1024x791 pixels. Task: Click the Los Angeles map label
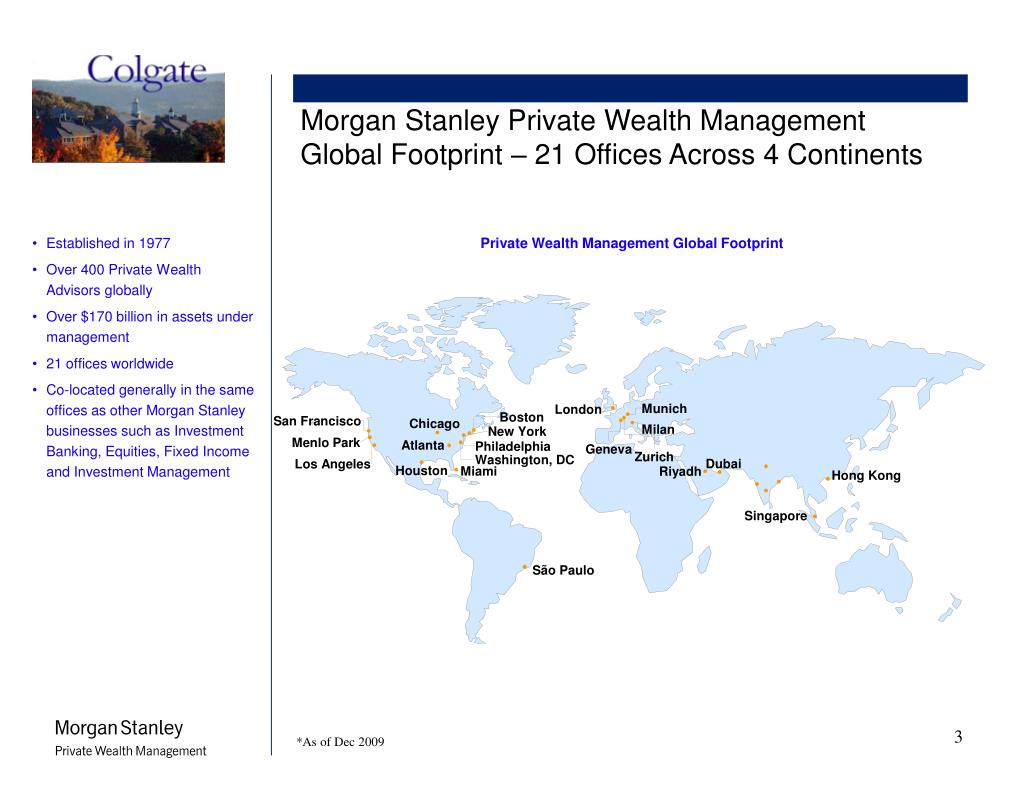pyautogui.click(x=332, y=464)
